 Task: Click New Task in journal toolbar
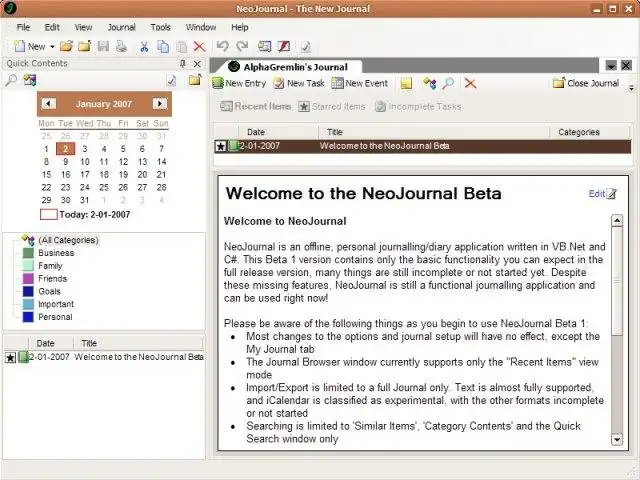299,83
